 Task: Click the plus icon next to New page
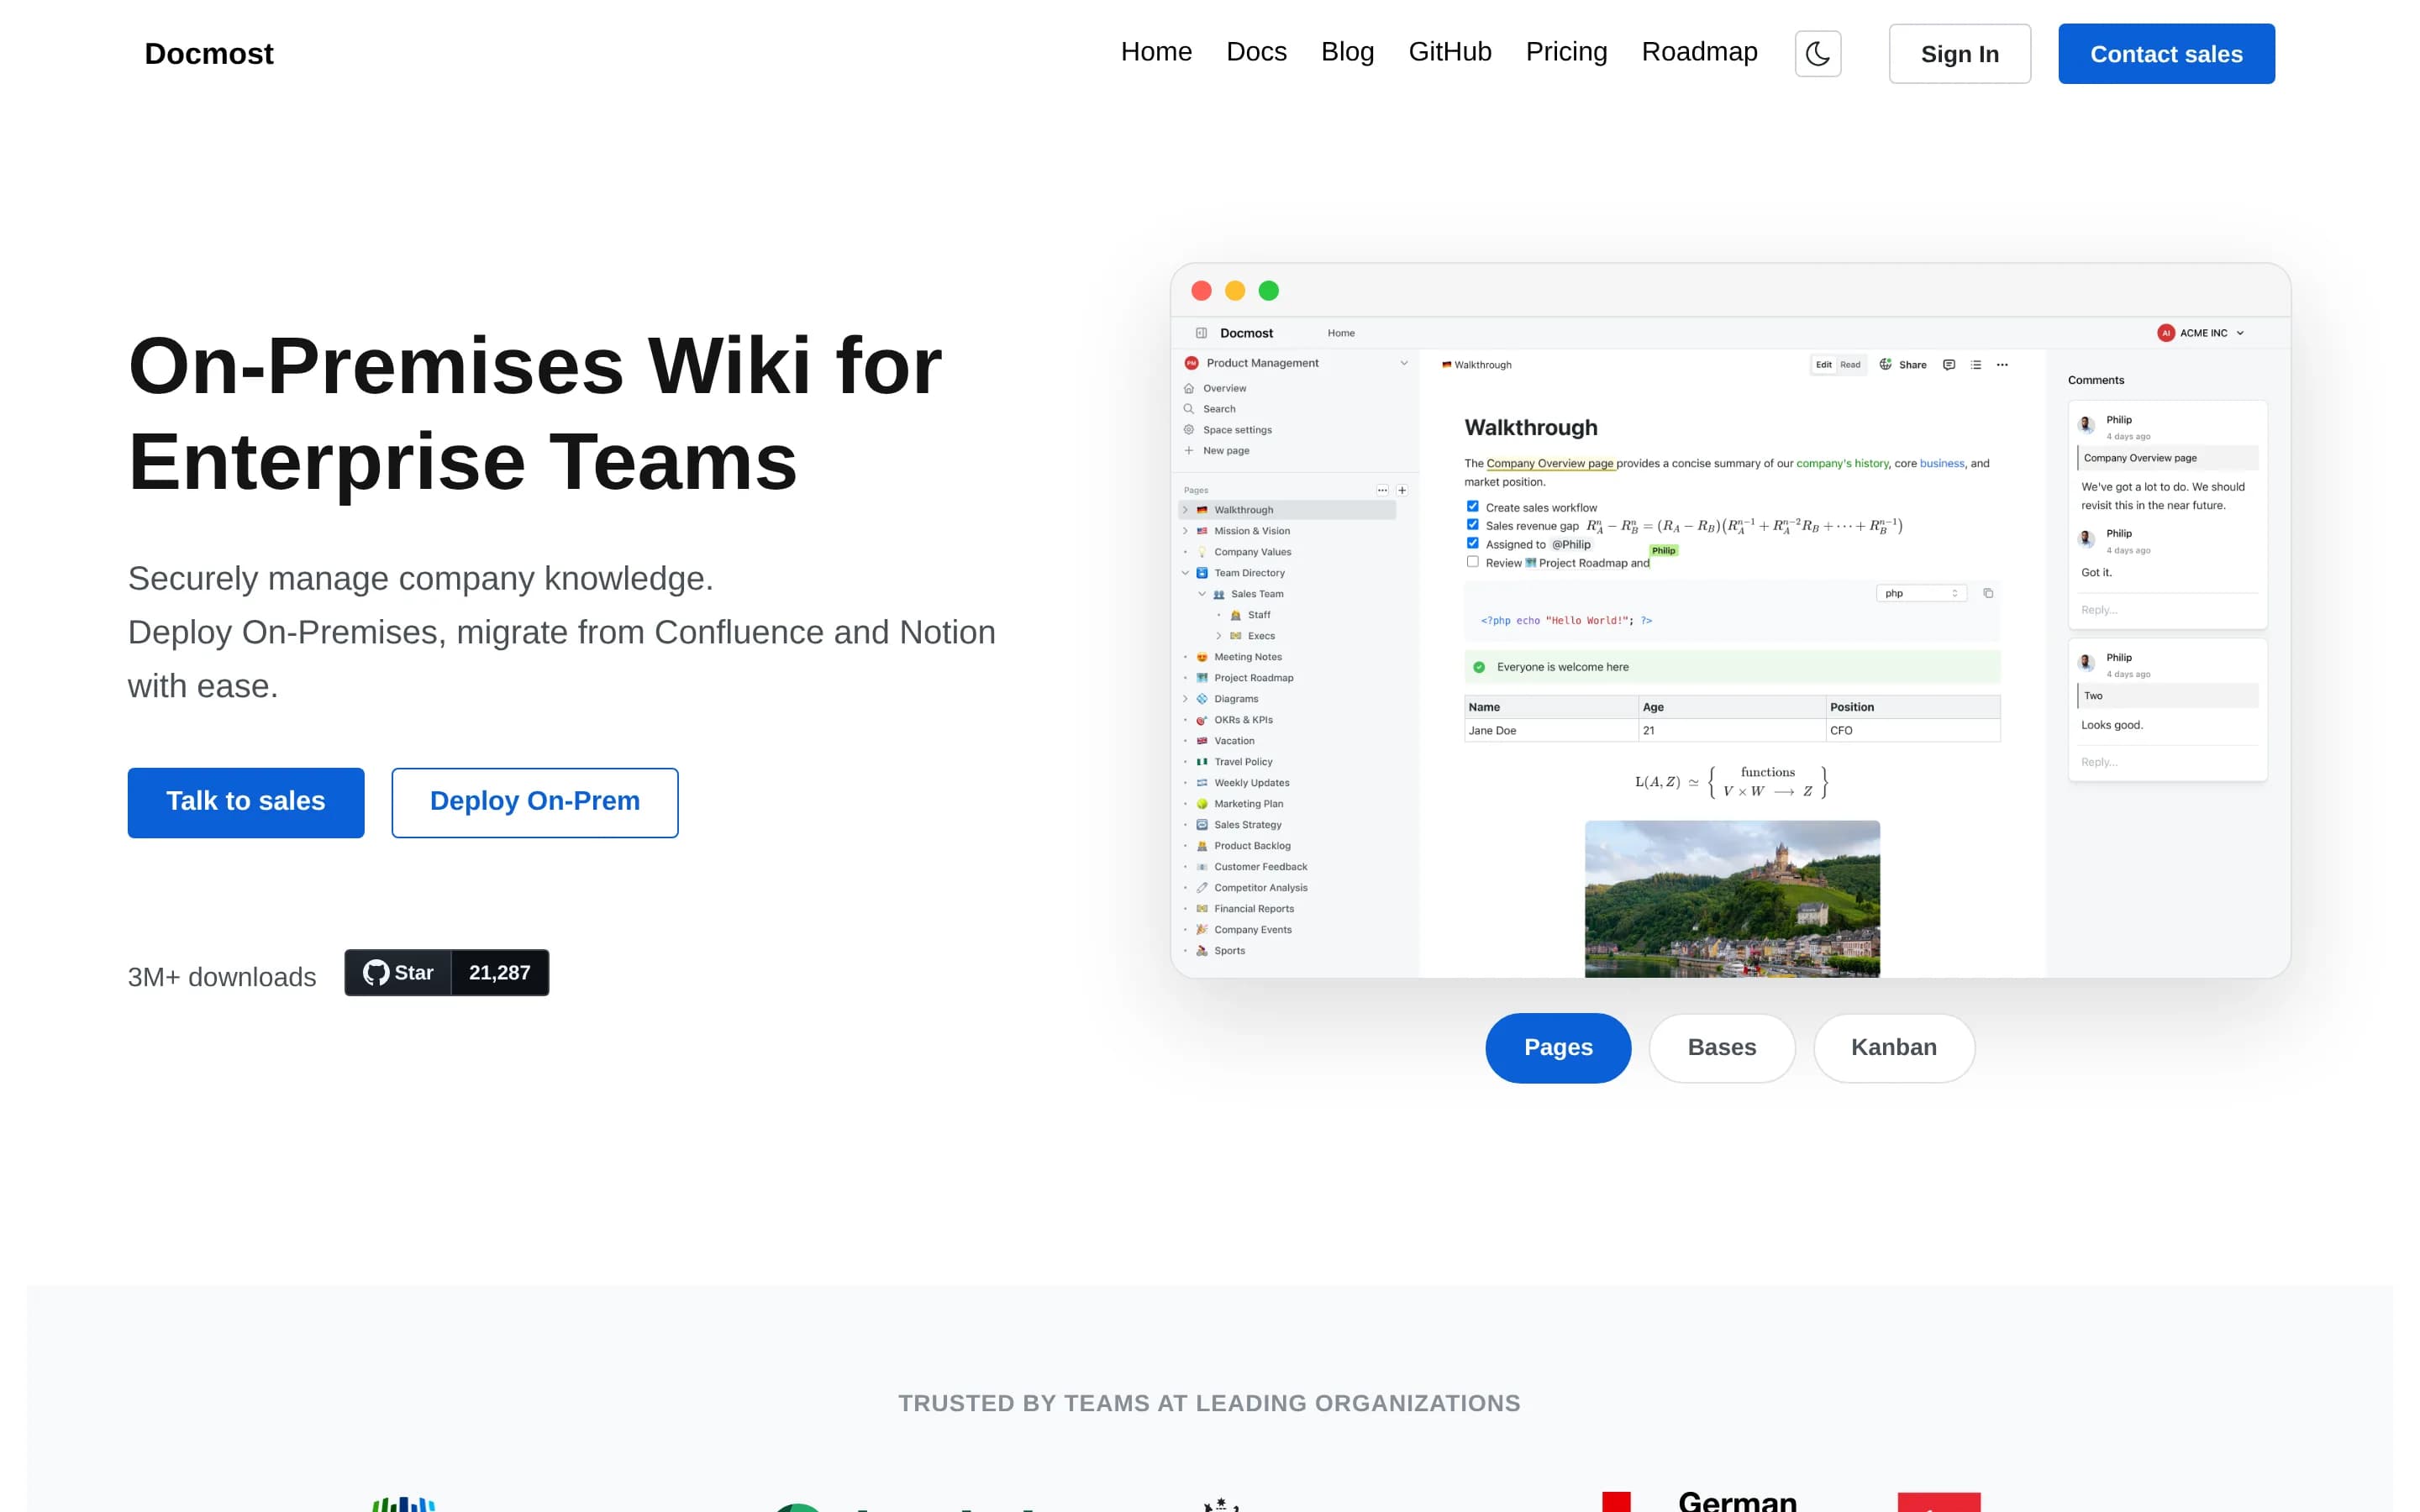pos(1189,451)
